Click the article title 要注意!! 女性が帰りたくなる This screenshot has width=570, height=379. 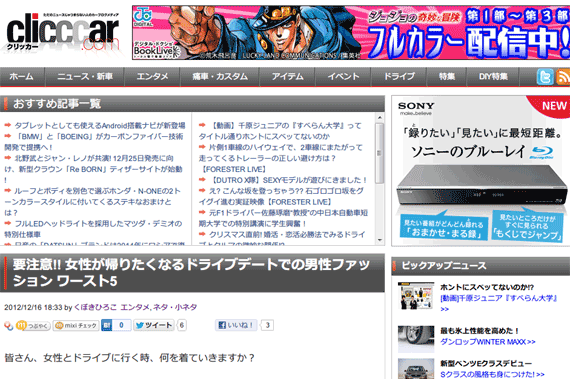(191, 273)
